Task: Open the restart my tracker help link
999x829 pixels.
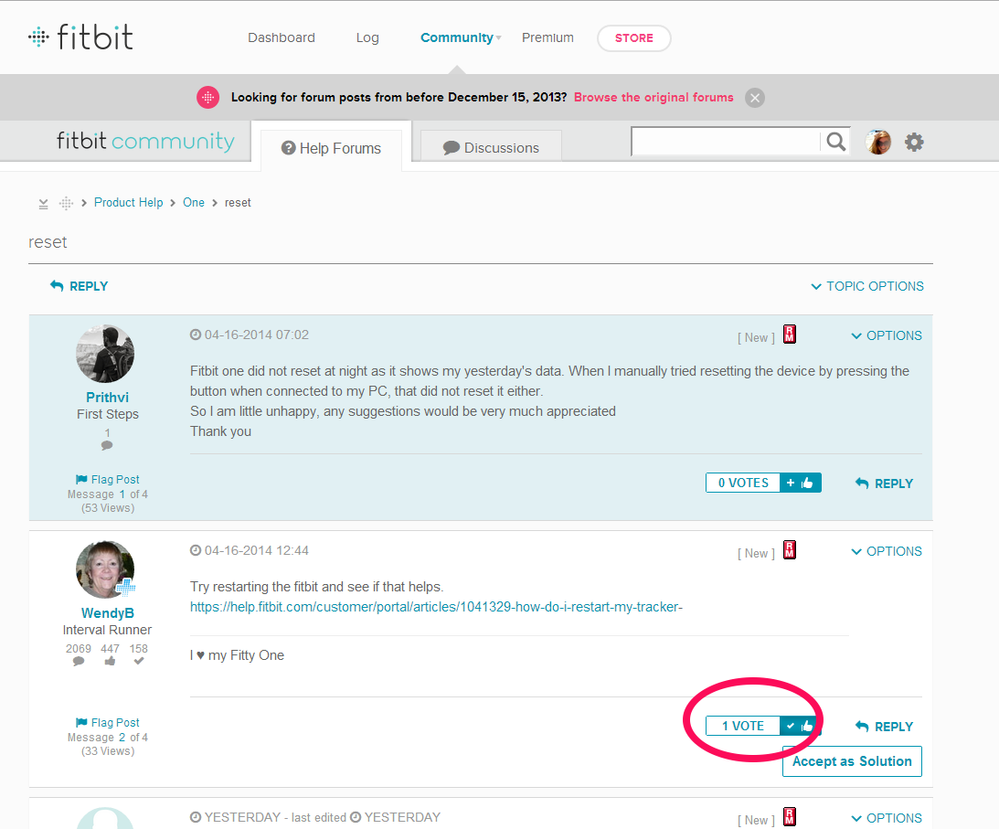Action: coord(436,607)
